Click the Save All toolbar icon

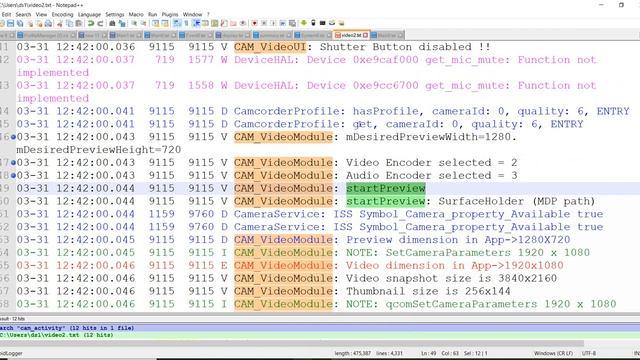20,23
